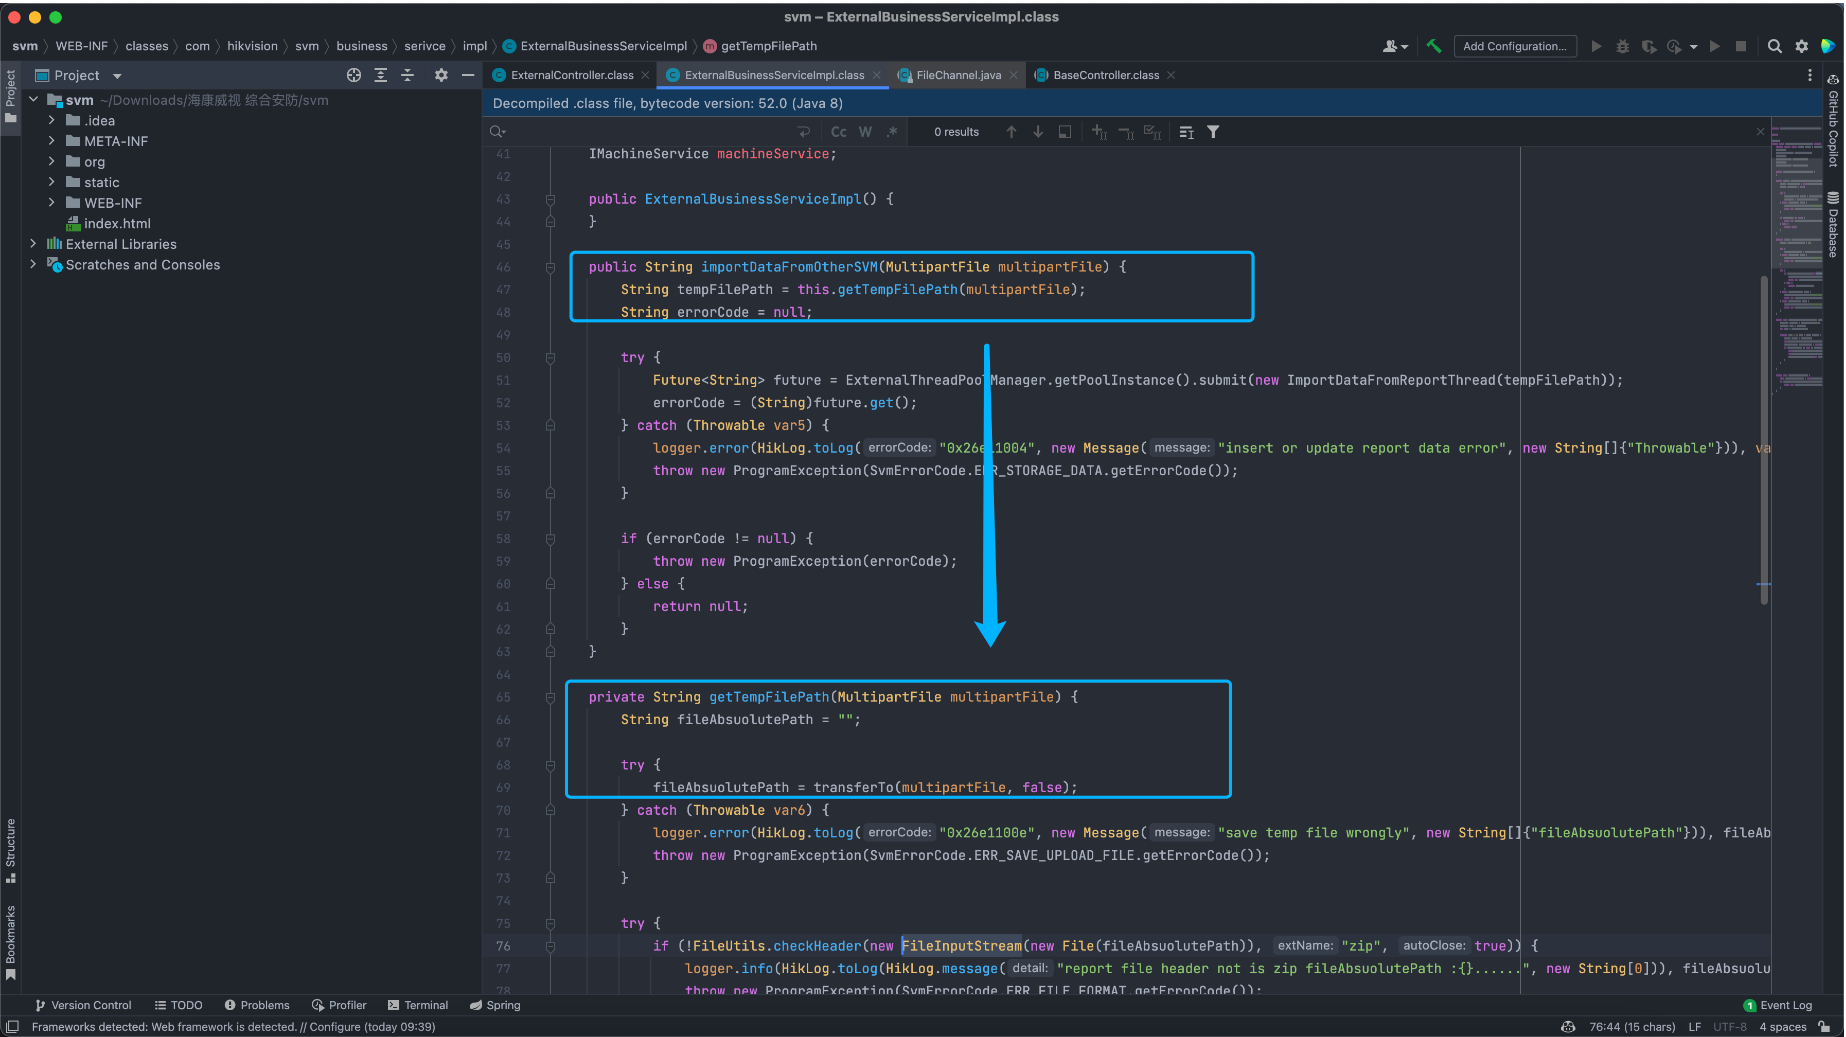1846x1037 pixels.
Task: Click Add Configuration button
Action: pos(1514,46)
